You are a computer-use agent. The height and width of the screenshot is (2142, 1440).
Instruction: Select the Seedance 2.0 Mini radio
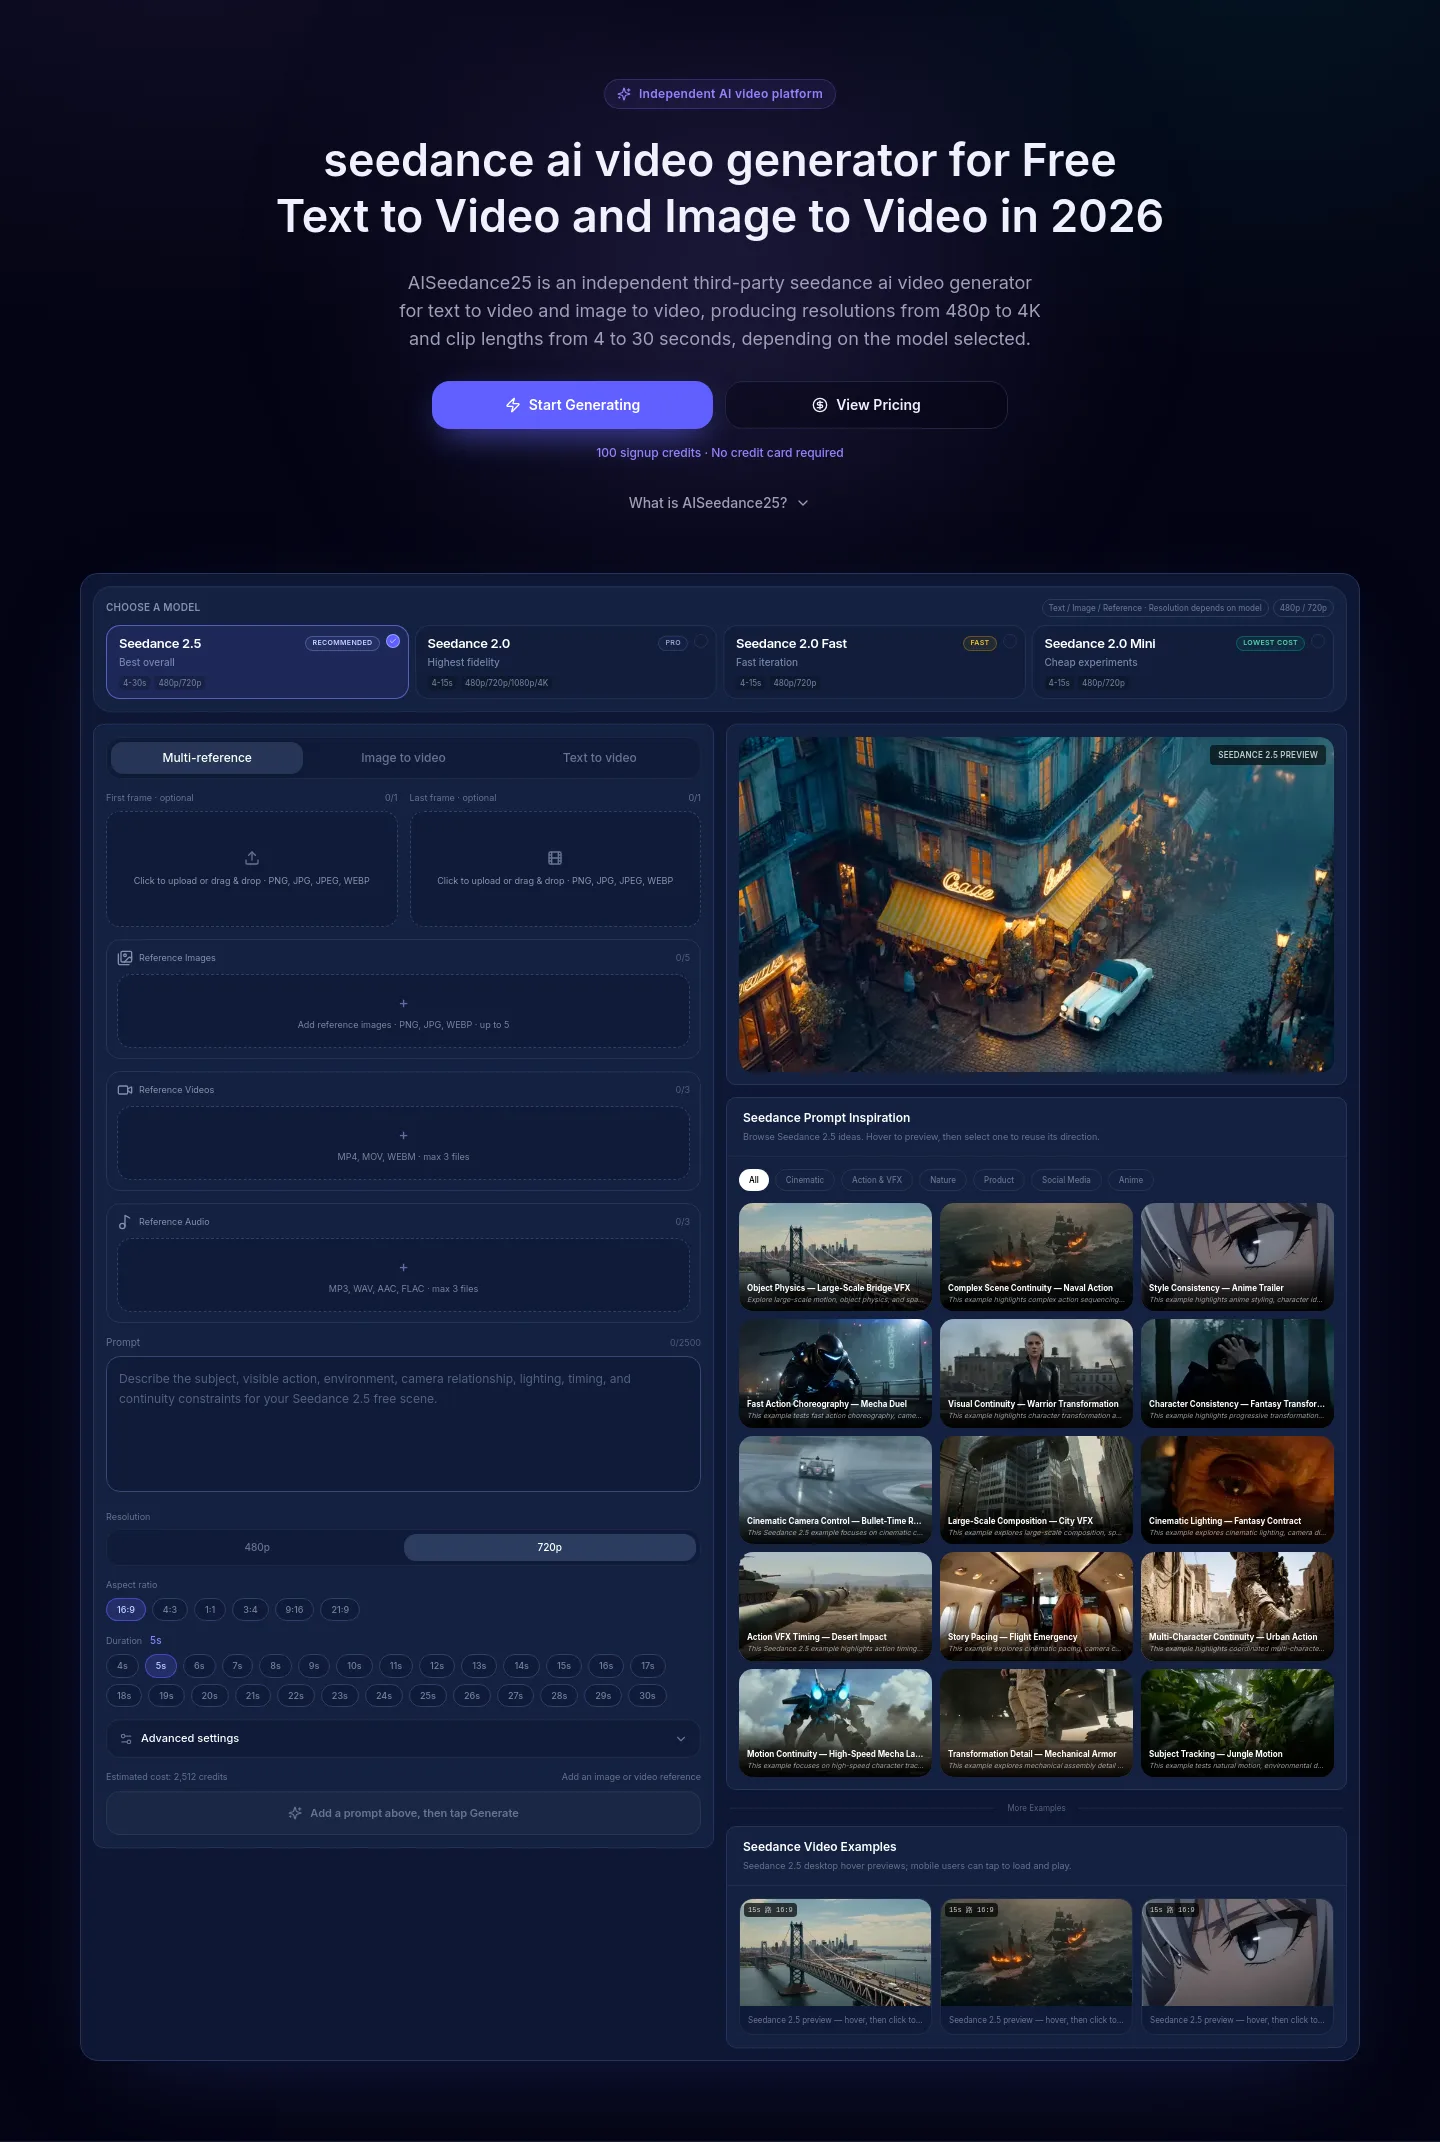1318,642
